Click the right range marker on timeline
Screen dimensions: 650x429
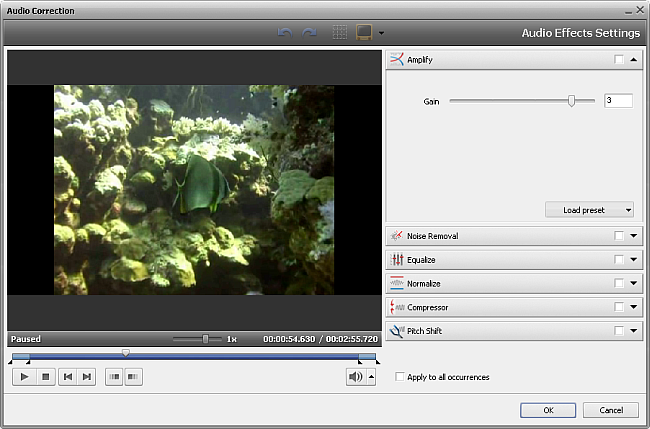tap(360, 362)
